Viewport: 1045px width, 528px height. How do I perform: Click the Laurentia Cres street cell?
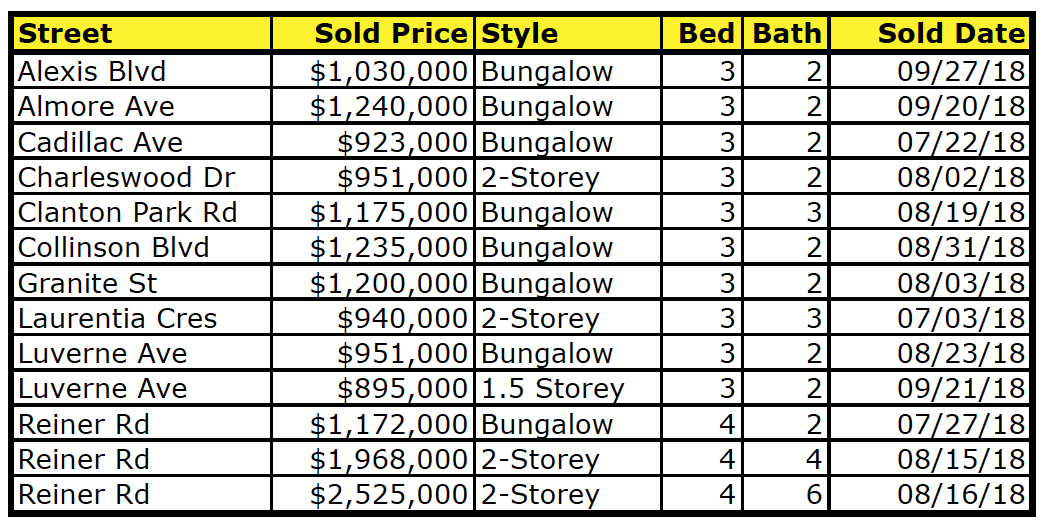[143, 319]
